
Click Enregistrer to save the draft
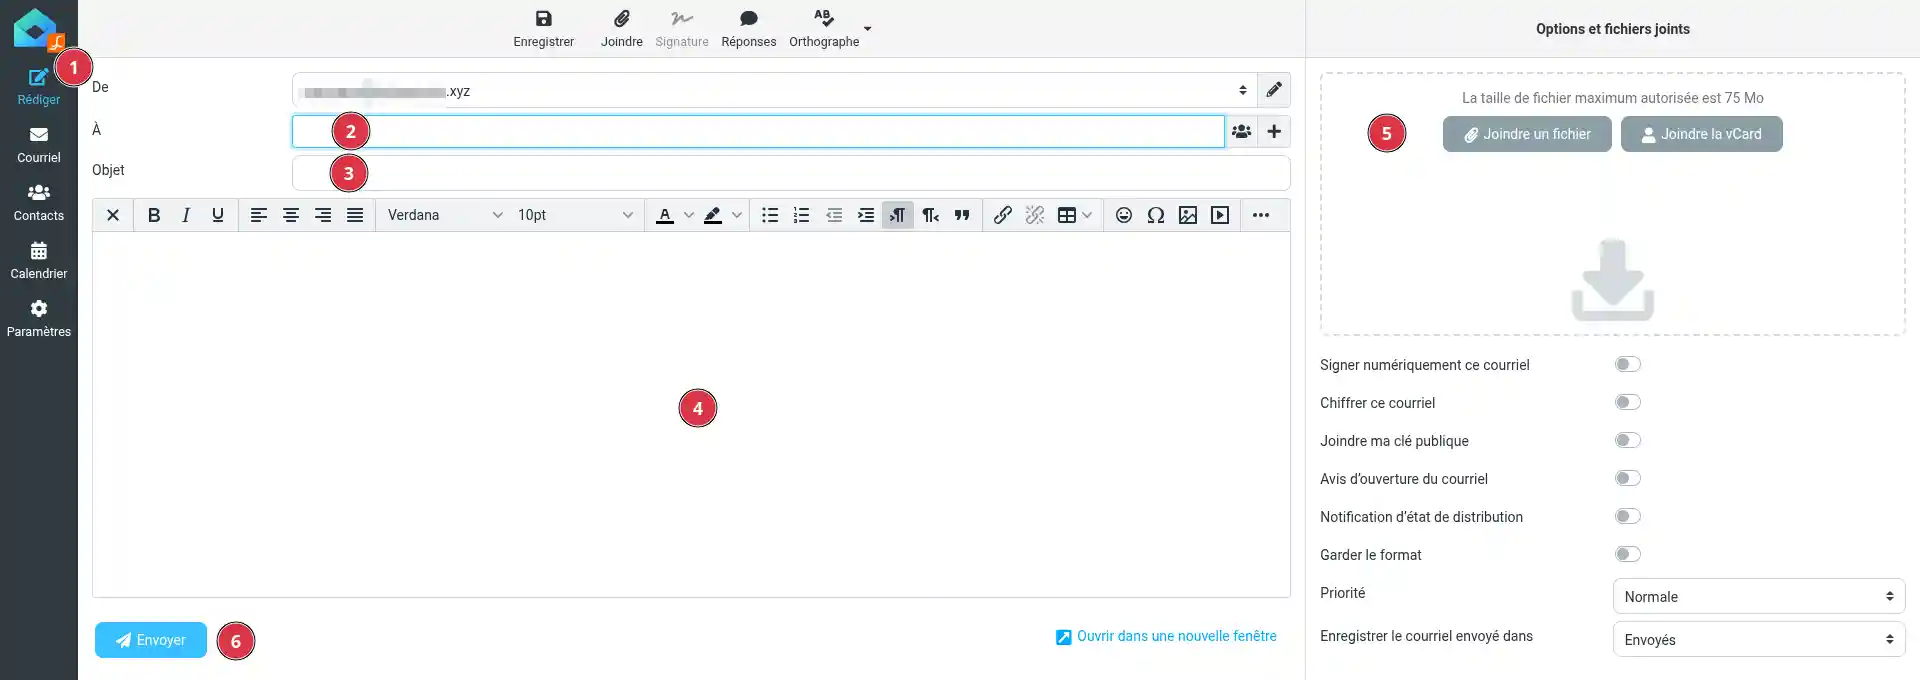point(543,29)
